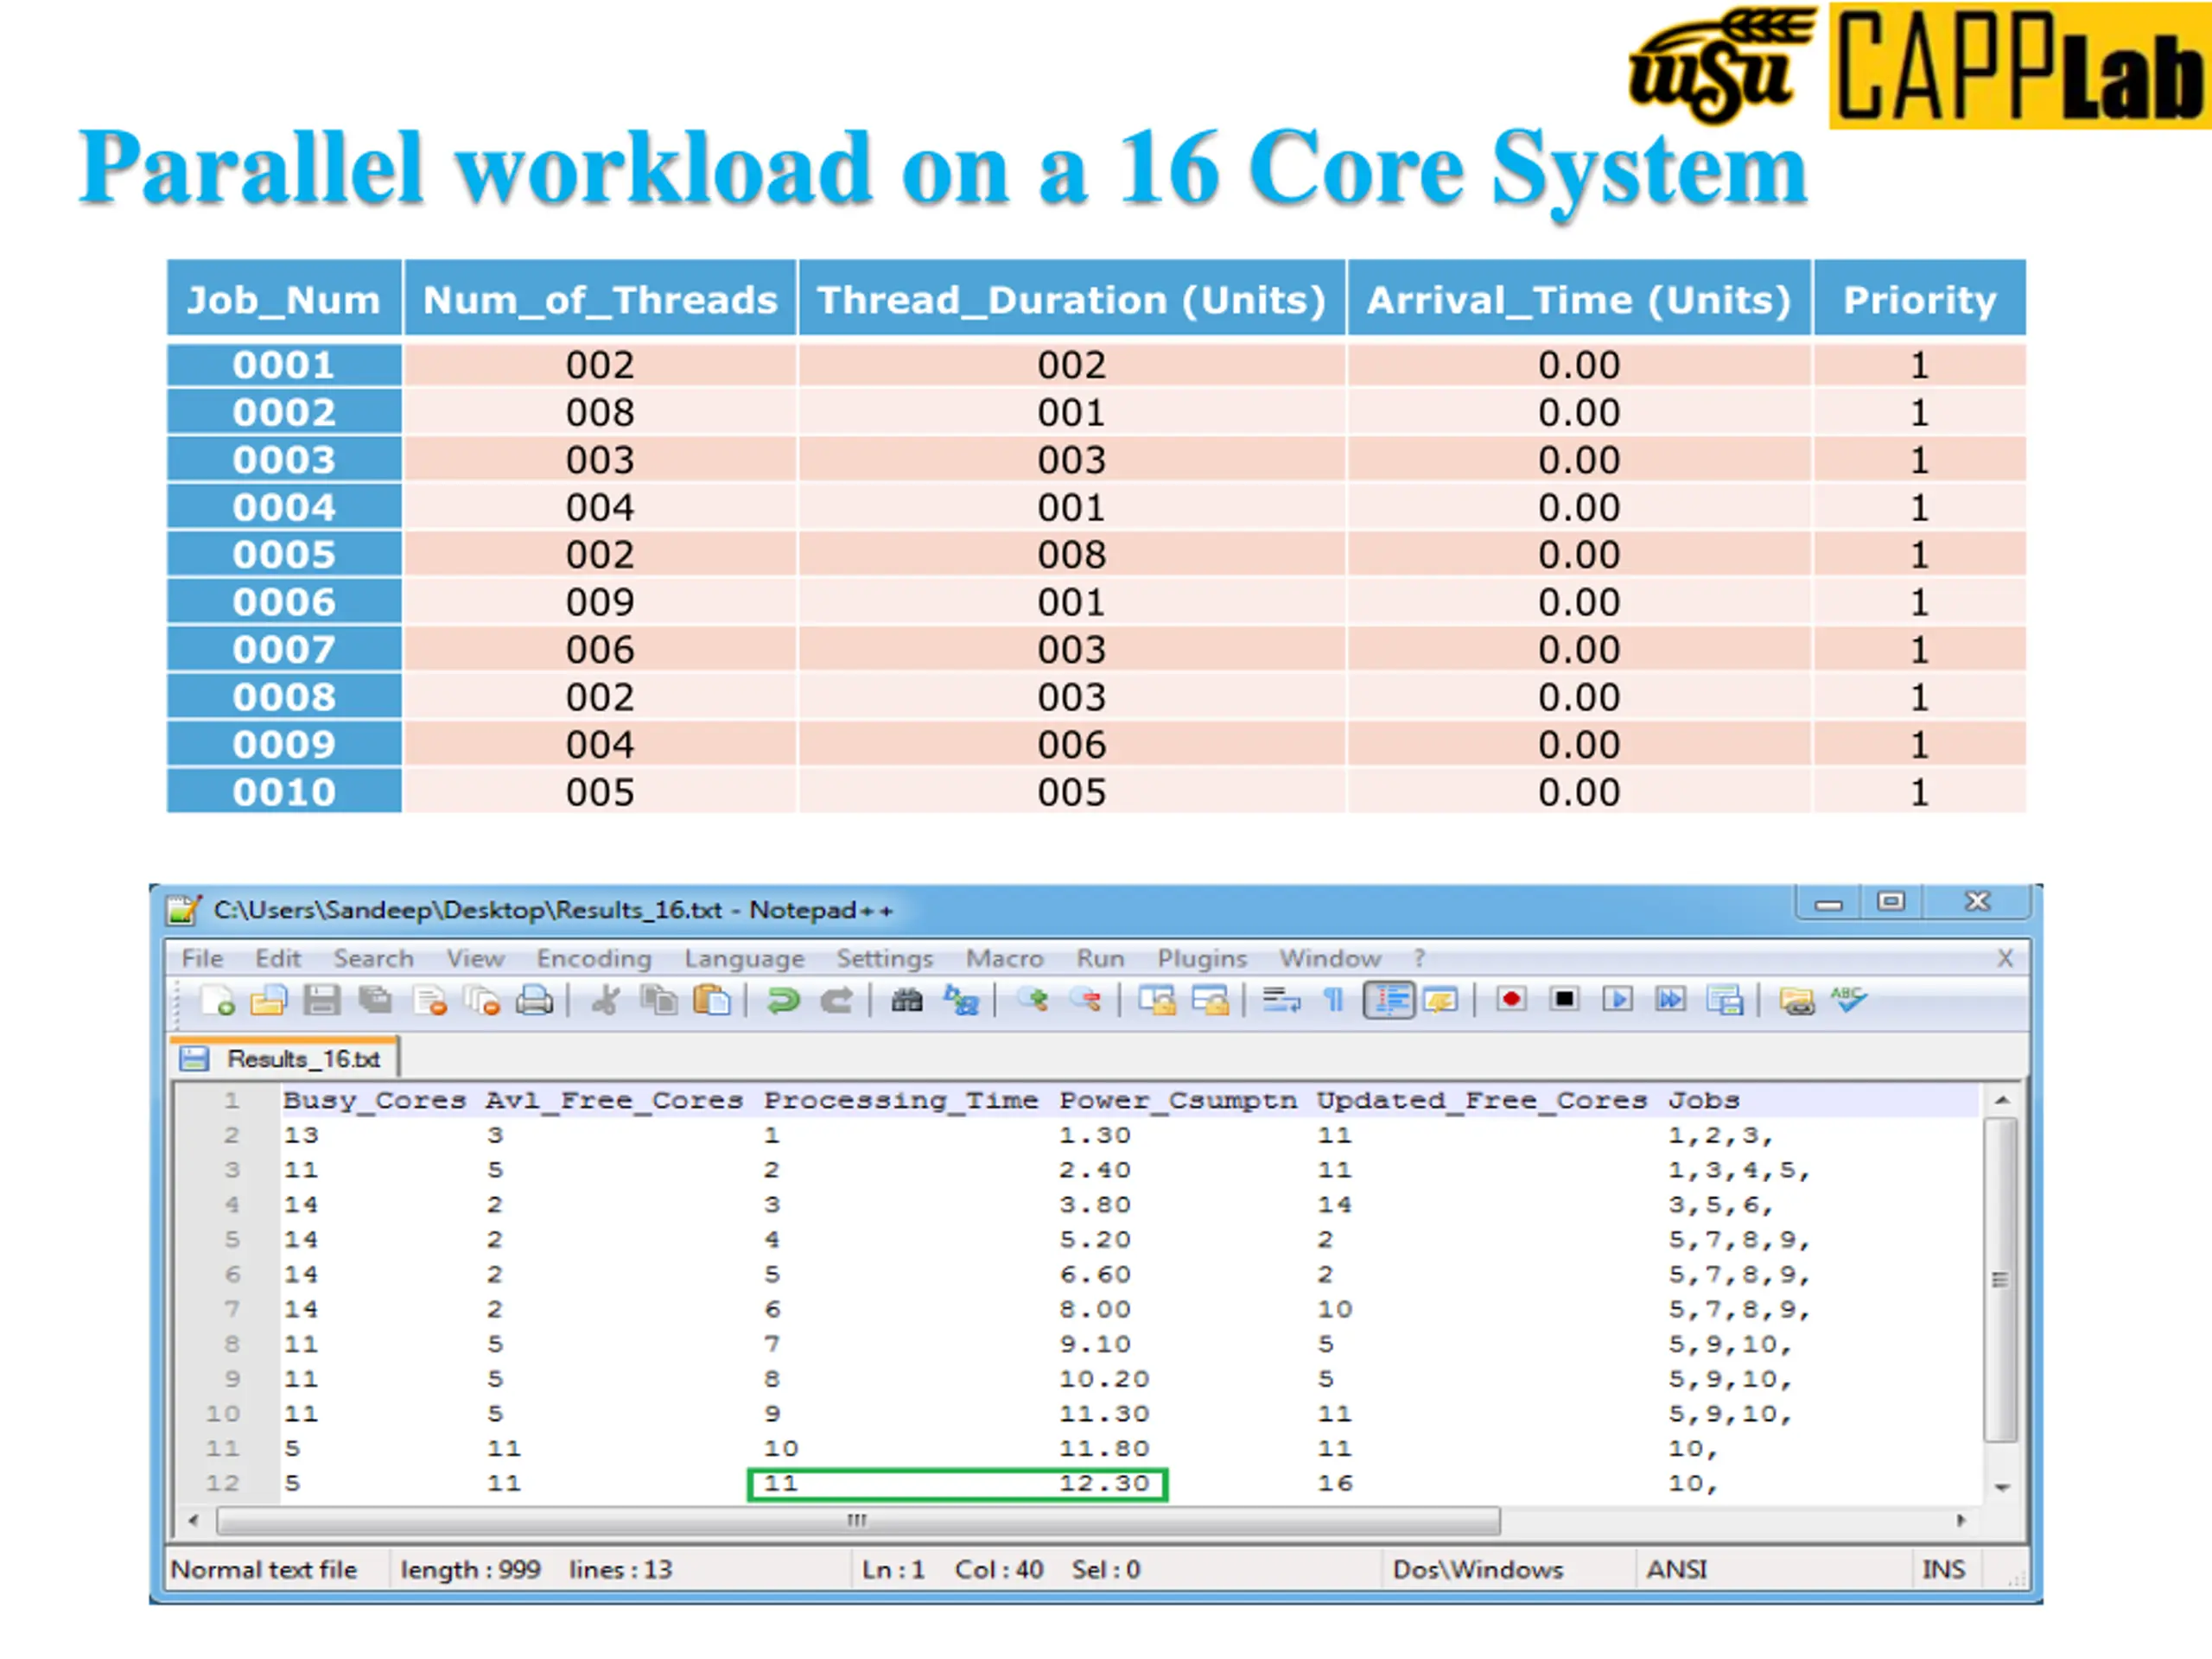Viewport: 2212px width, 1659px height.
Task: Open the Run menu
Action: point(1100,958)
